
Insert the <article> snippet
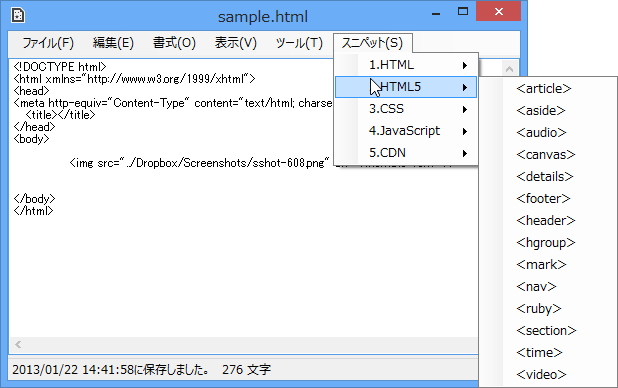pyautogui.click(x=548, y=89)
